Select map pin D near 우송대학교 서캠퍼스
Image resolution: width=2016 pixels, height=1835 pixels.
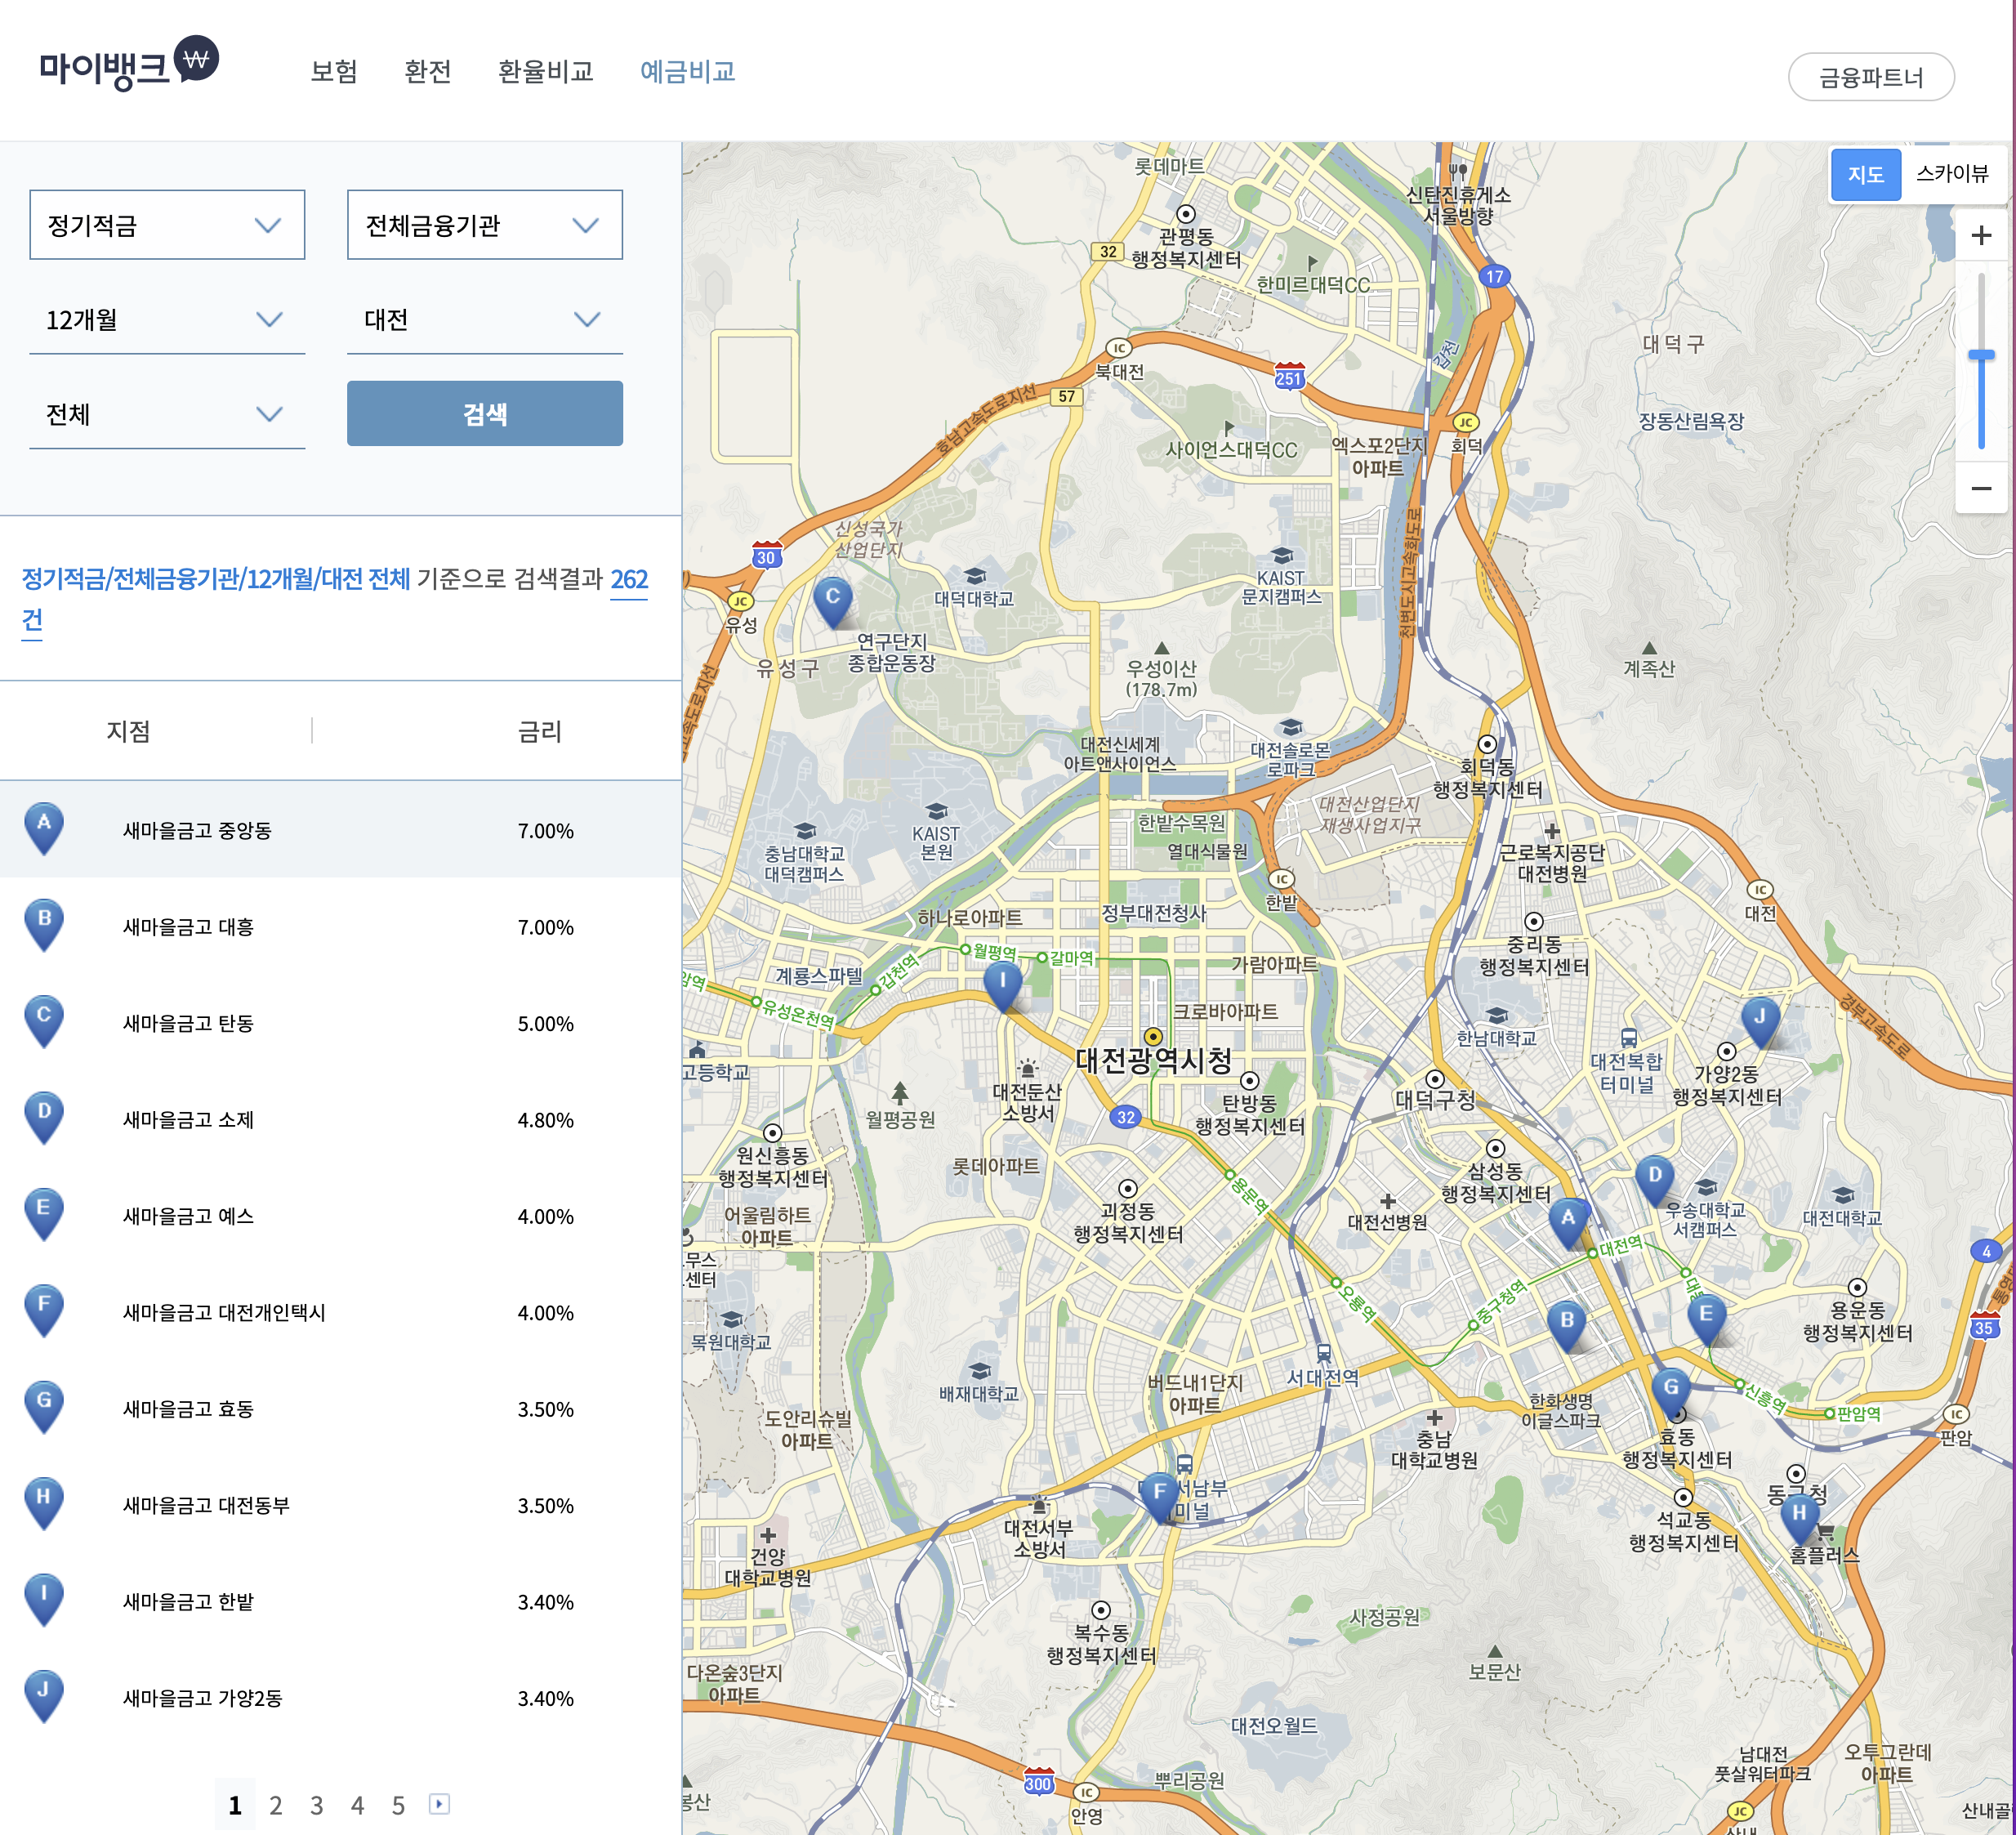1655,1180
